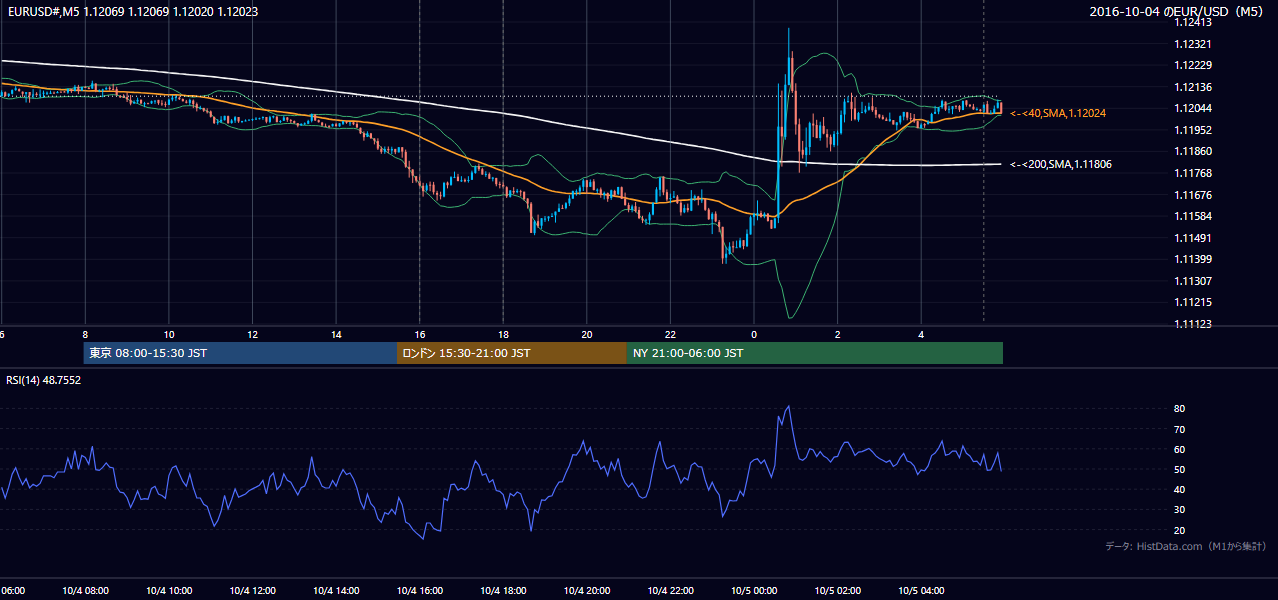Click price scale value 1.12413
Viewport: 1278px width, 600px height.
coord(1192,22)
